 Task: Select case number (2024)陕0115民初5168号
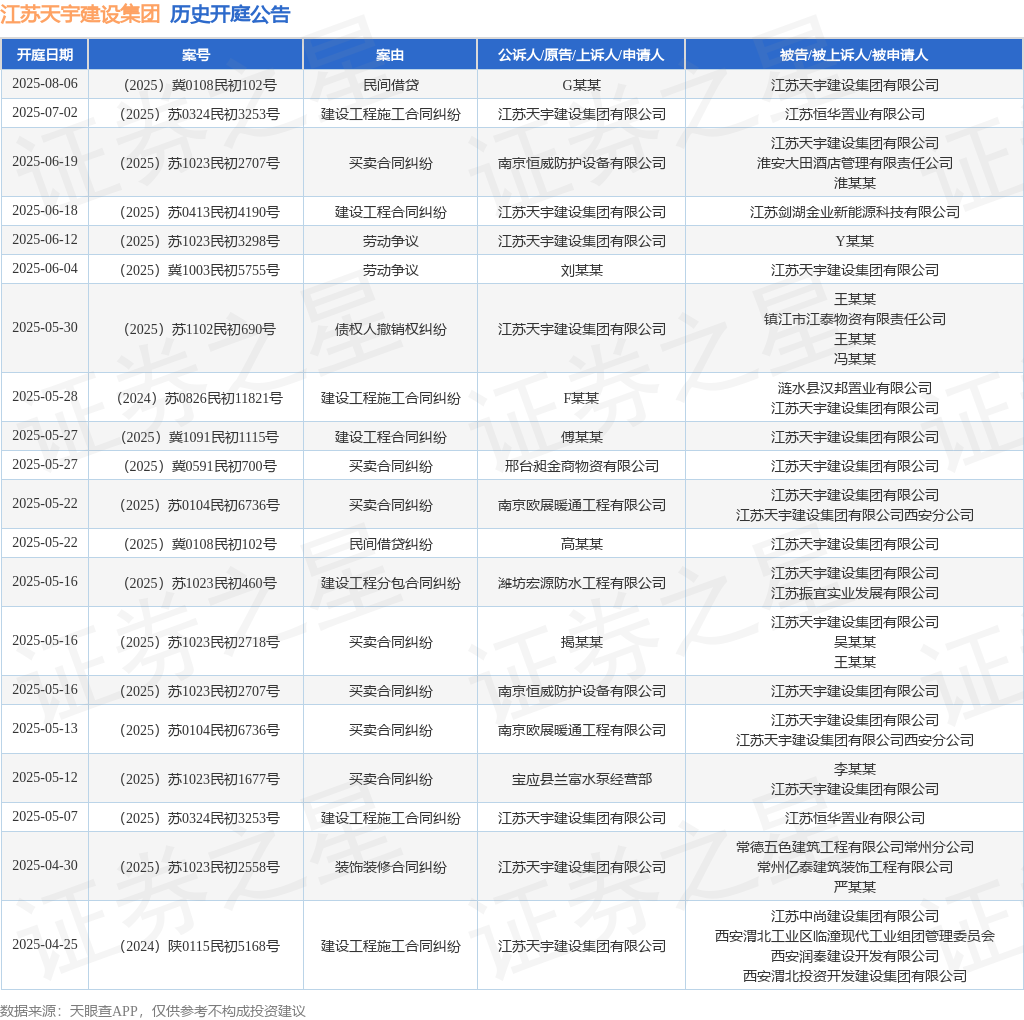(x=200, y=946)
